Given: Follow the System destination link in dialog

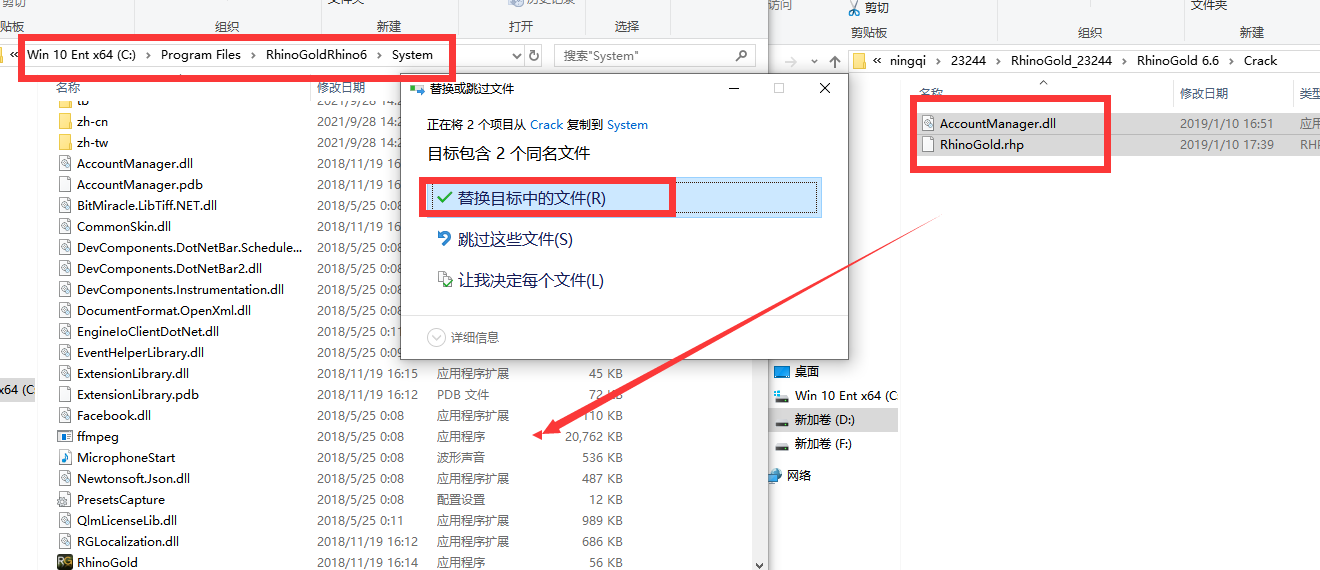Looking at the screenshot, I should tap(627, 125).
